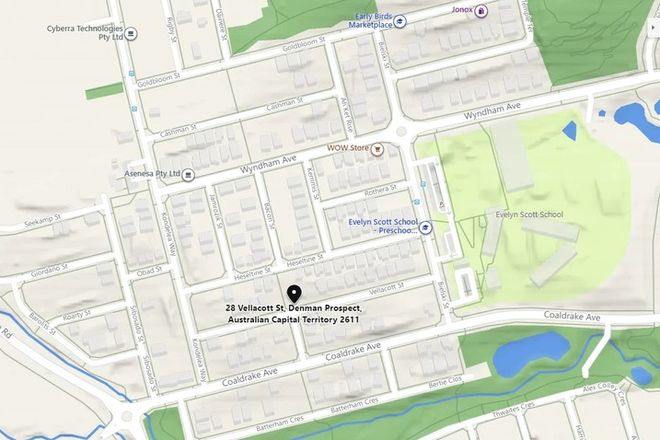Click the Cyberra Technologies business icon

click(x=132, y=33)
